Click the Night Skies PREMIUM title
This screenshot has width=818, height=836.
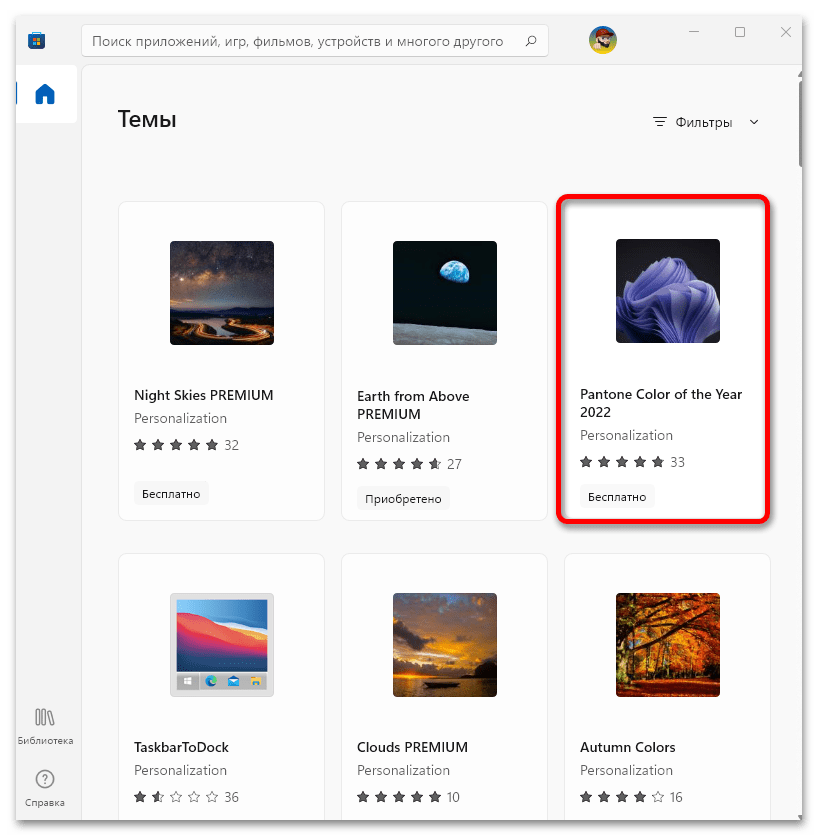[204, 395]
